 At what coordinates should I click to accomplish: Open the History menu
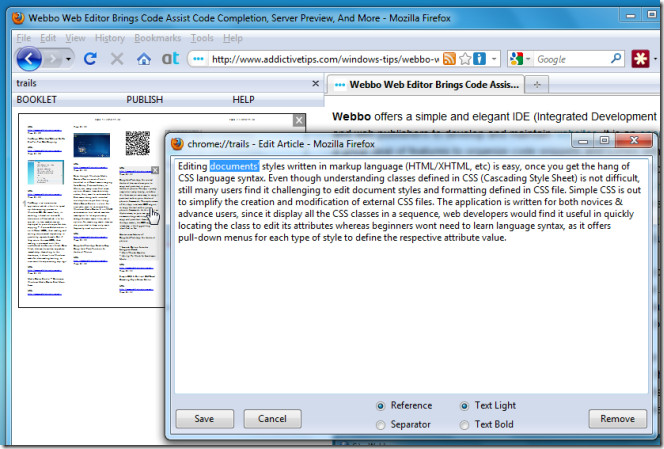tap(110, 38)
